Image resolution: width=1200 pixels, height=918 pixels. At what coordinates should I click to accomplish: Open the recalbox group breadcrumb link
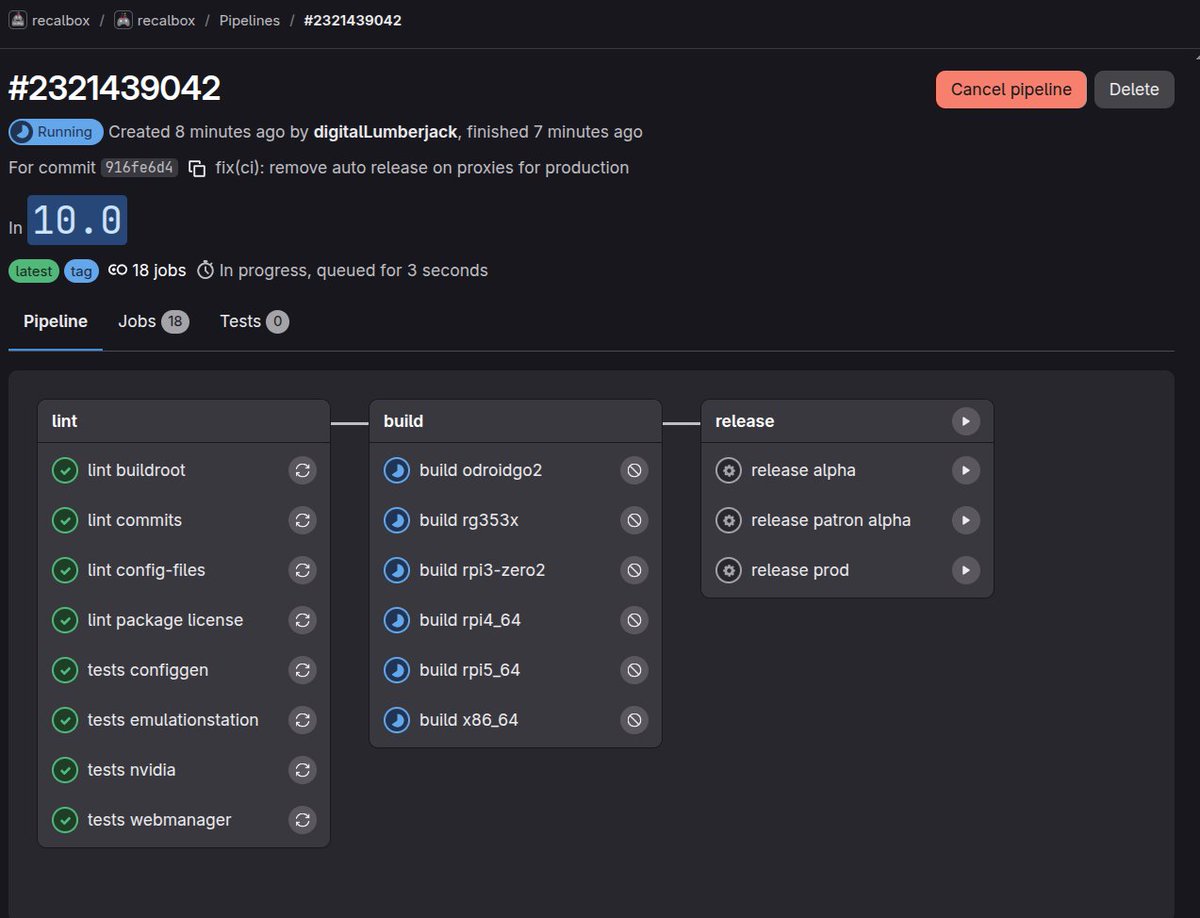coord(61,20)
